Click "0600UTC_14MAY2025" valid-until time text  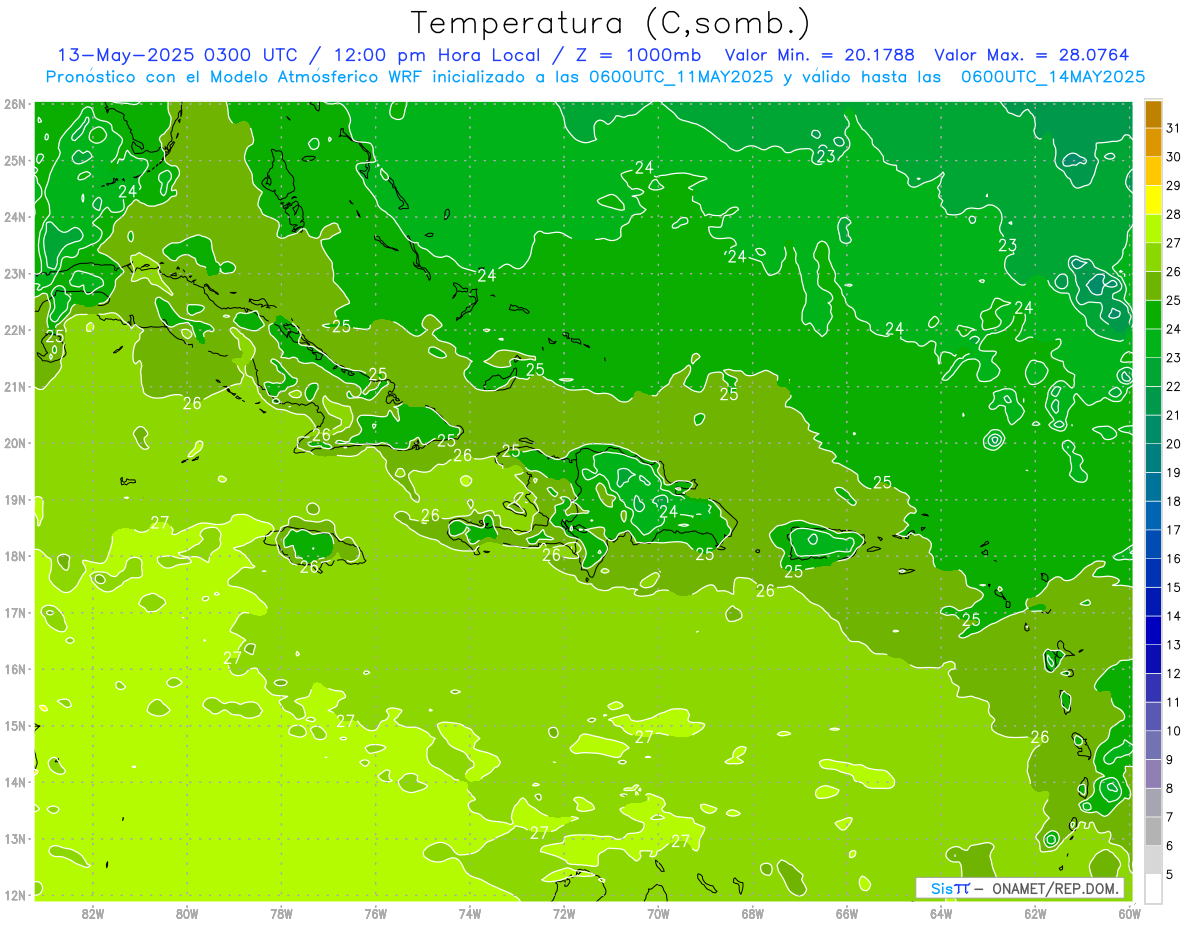[x=1053, y=76]
